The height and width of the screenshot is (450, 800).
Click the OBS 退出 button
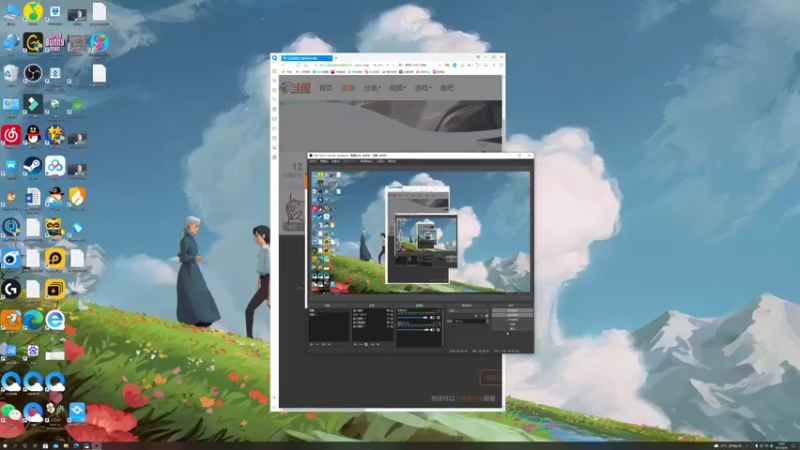[x=512, y=329]
